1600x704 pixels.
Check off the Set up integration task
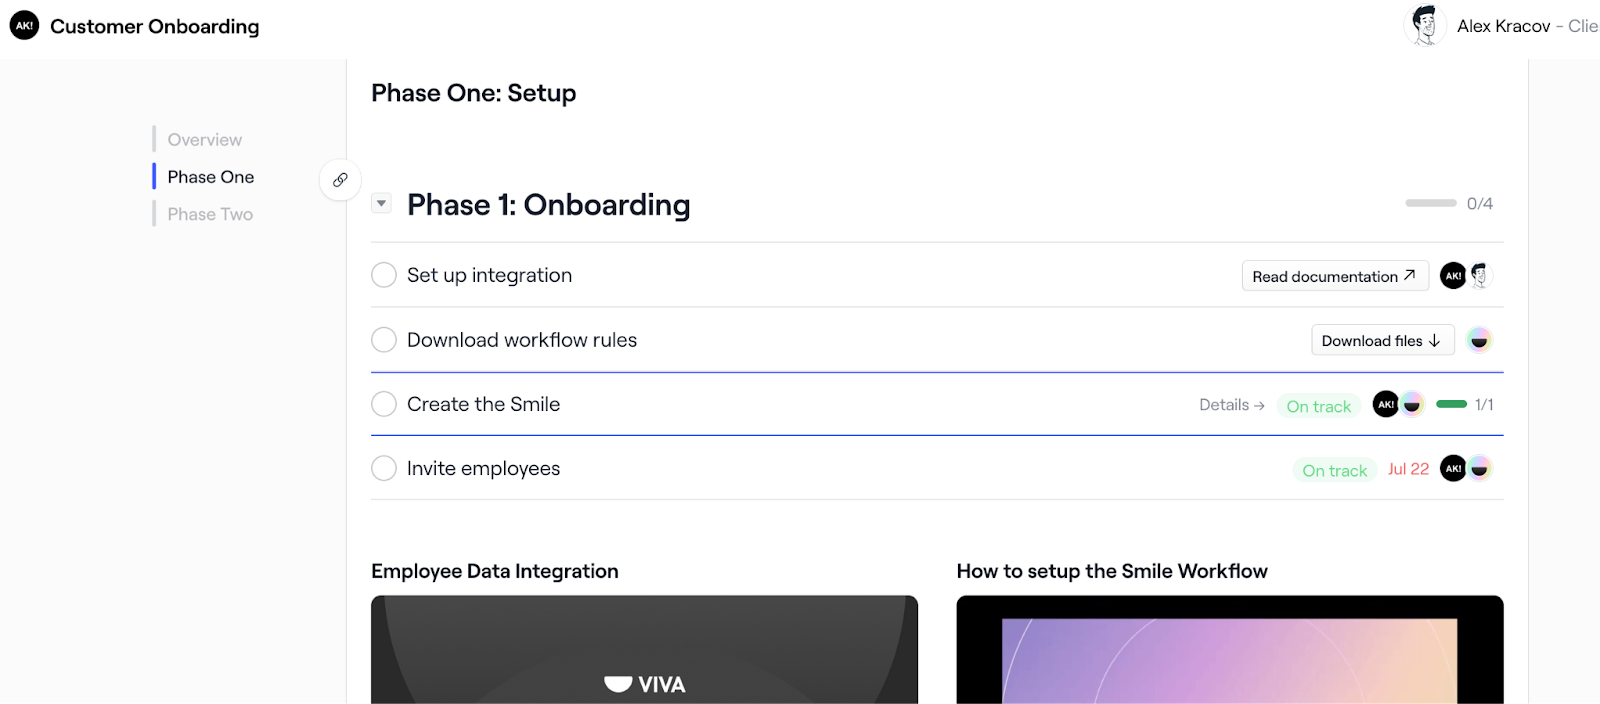pyautogui.click(x=383, y=275)
